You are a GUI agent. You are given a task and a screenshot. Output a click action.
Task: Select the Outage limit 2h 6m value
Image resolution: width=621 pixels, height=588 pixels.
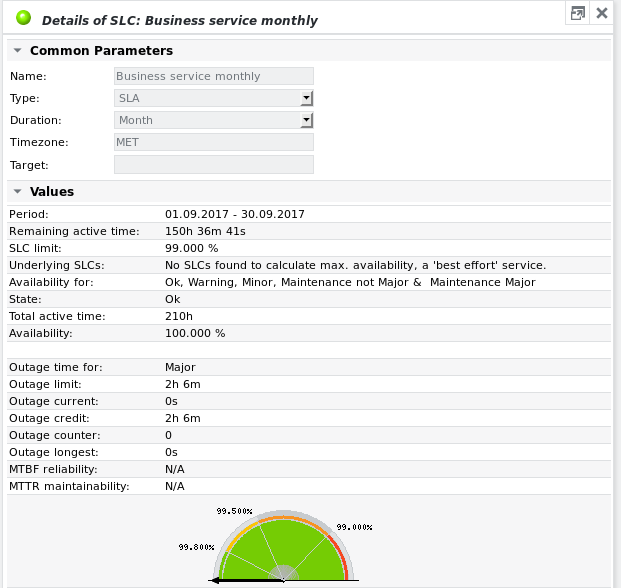[x=183, y=384]
